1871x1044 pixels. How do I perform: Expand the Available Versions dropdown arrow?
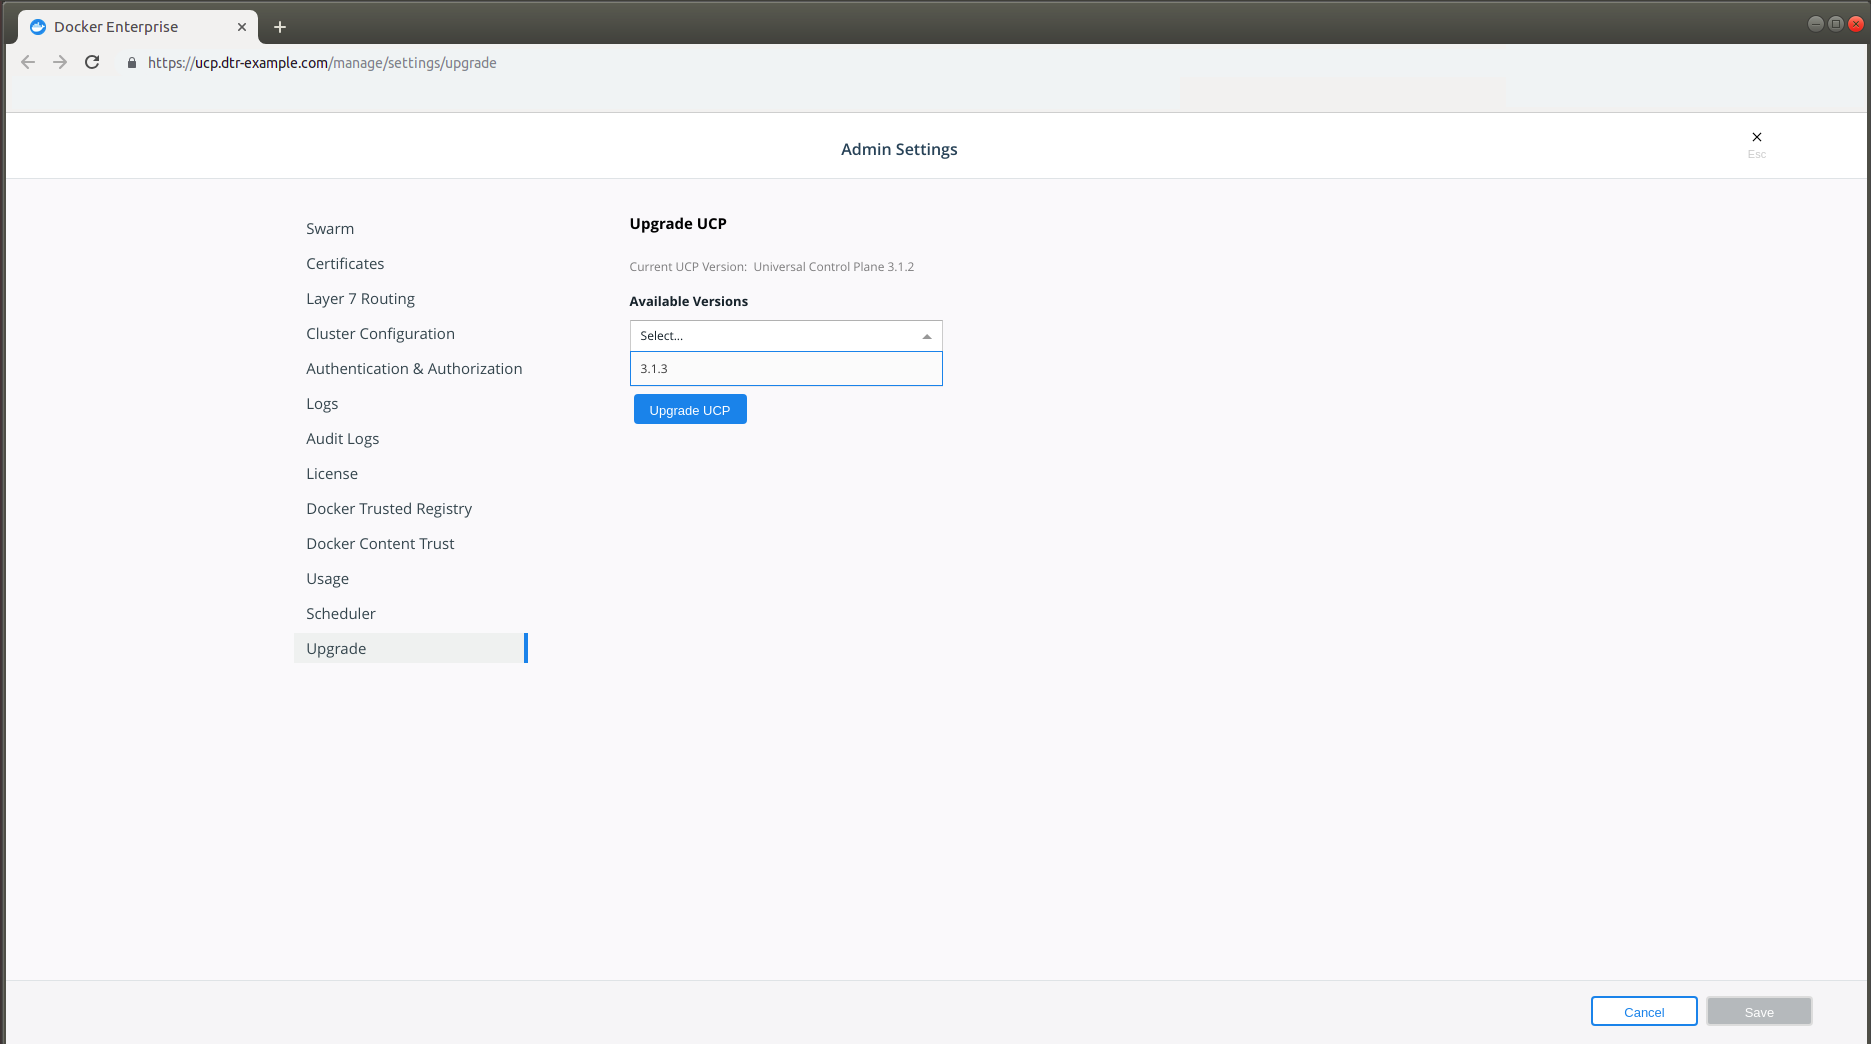point(927,336)
